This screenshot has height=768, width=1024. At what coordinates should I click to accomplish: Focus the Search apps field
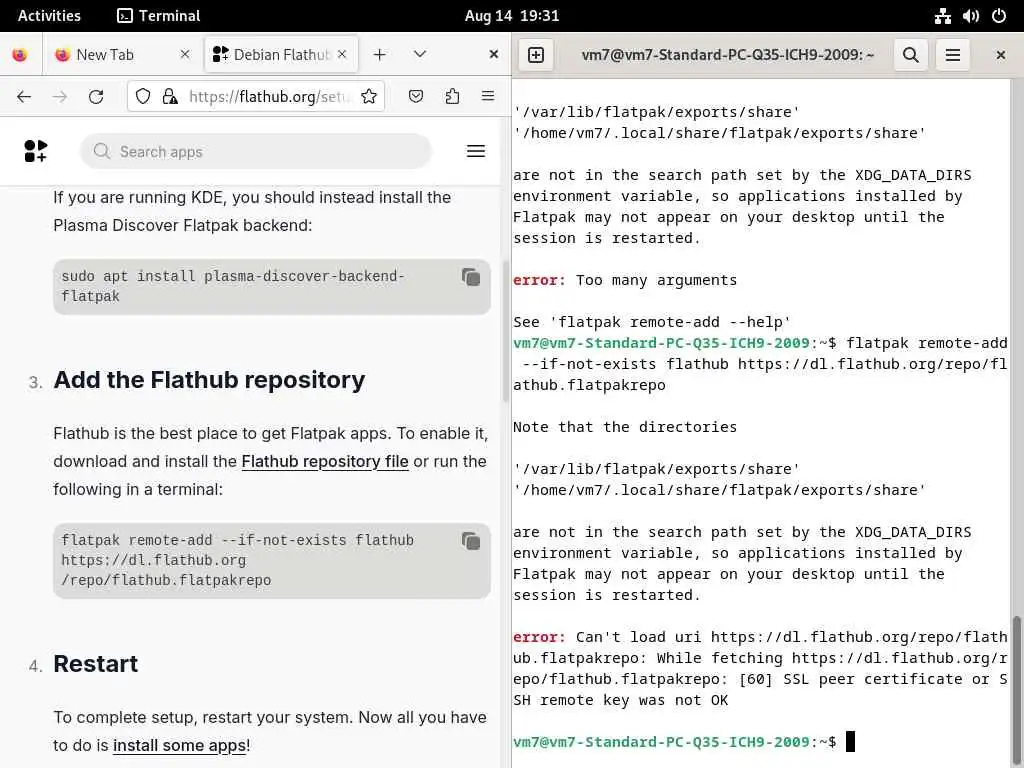pyautogui.click(x=256, y=152)
